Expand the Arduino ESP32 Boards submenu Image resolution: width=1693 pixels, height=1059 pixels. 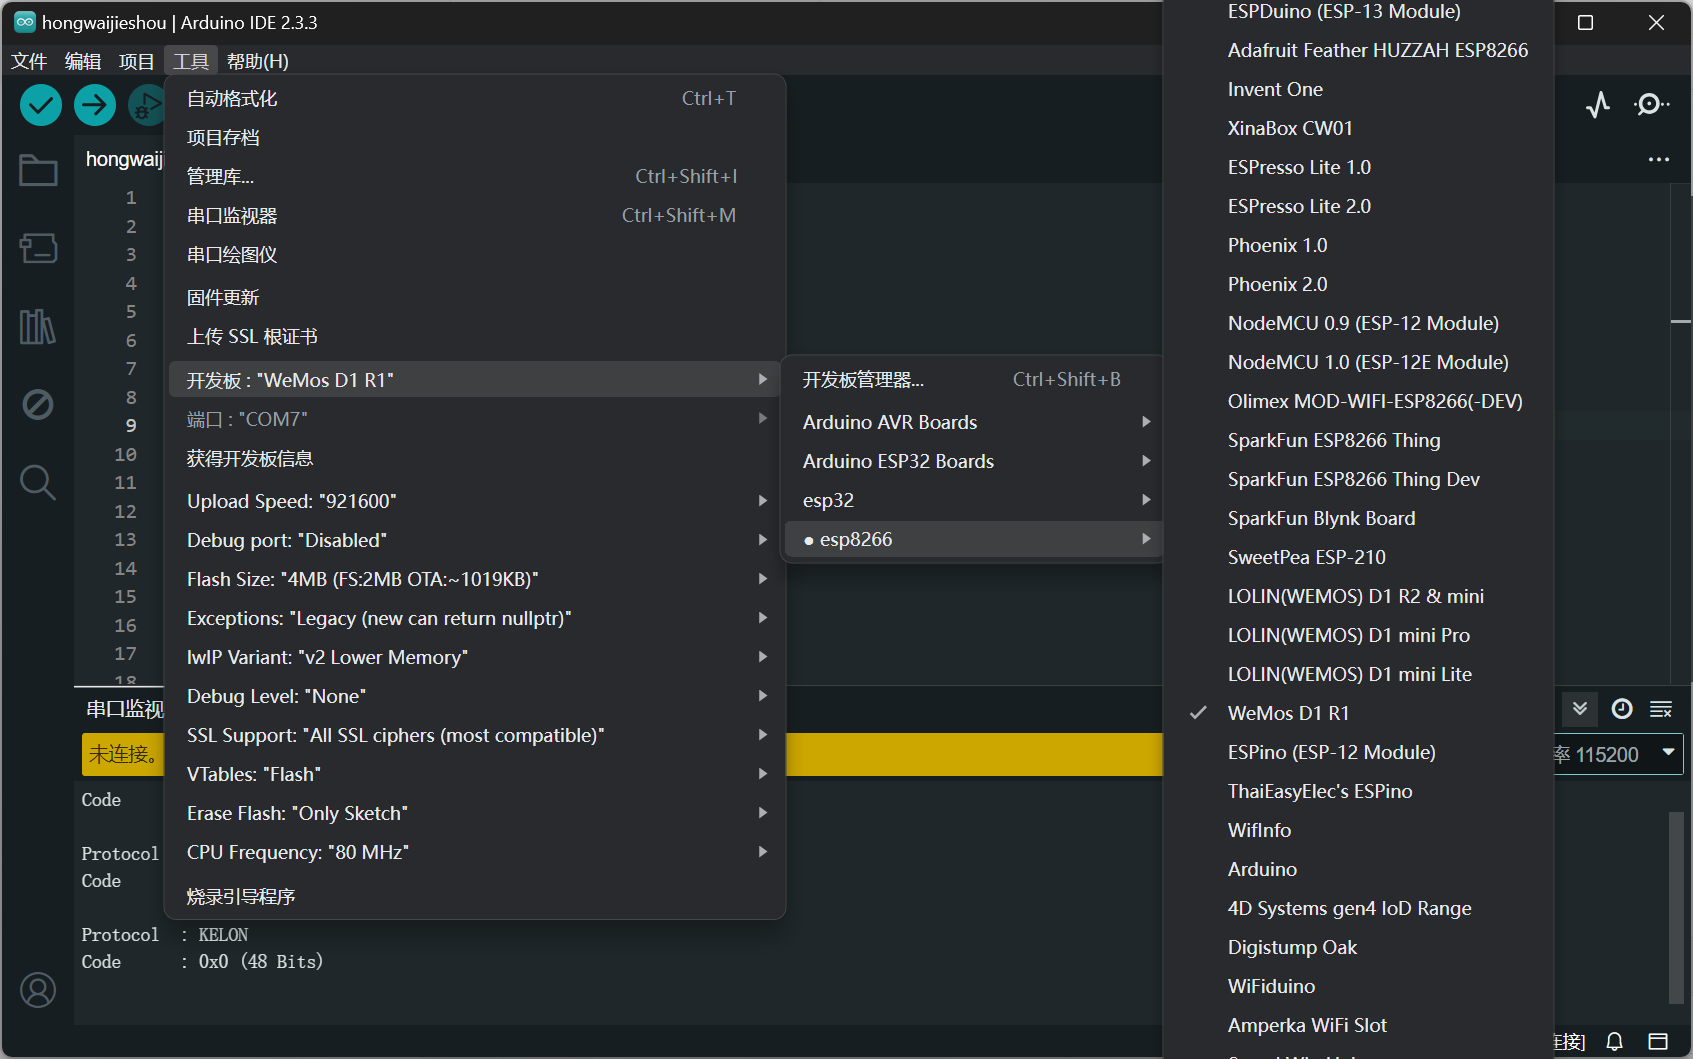[x=974, y=461]
